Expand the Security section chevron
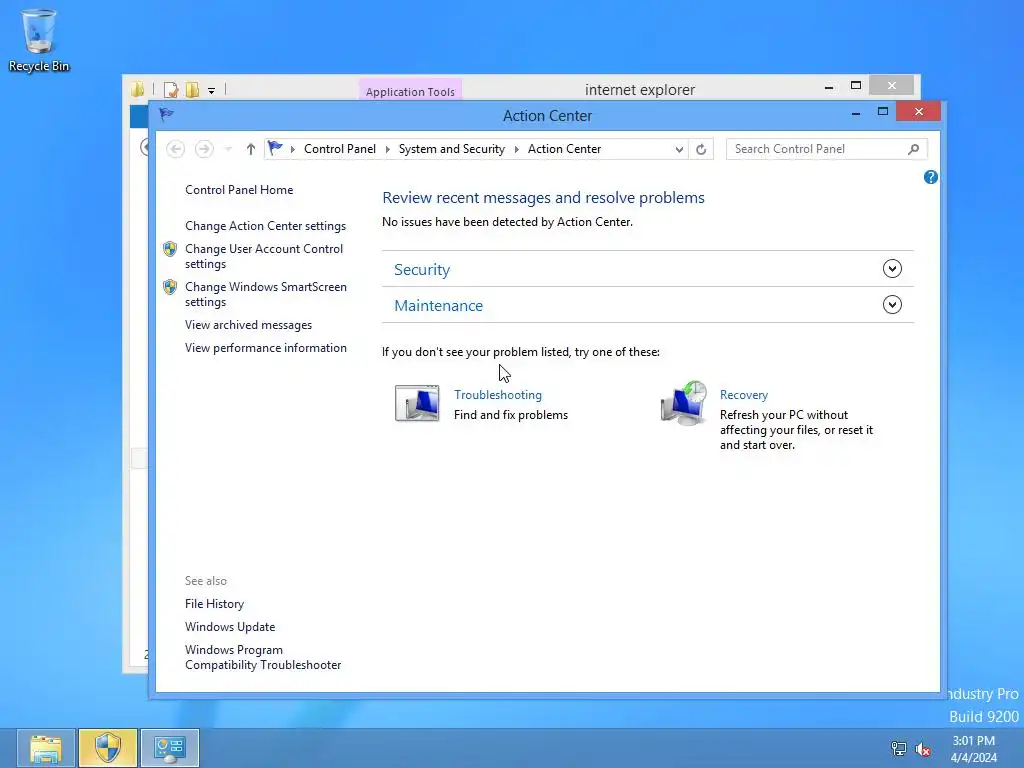Viewport: 1024px width, 768px height. tap(892, 268)
